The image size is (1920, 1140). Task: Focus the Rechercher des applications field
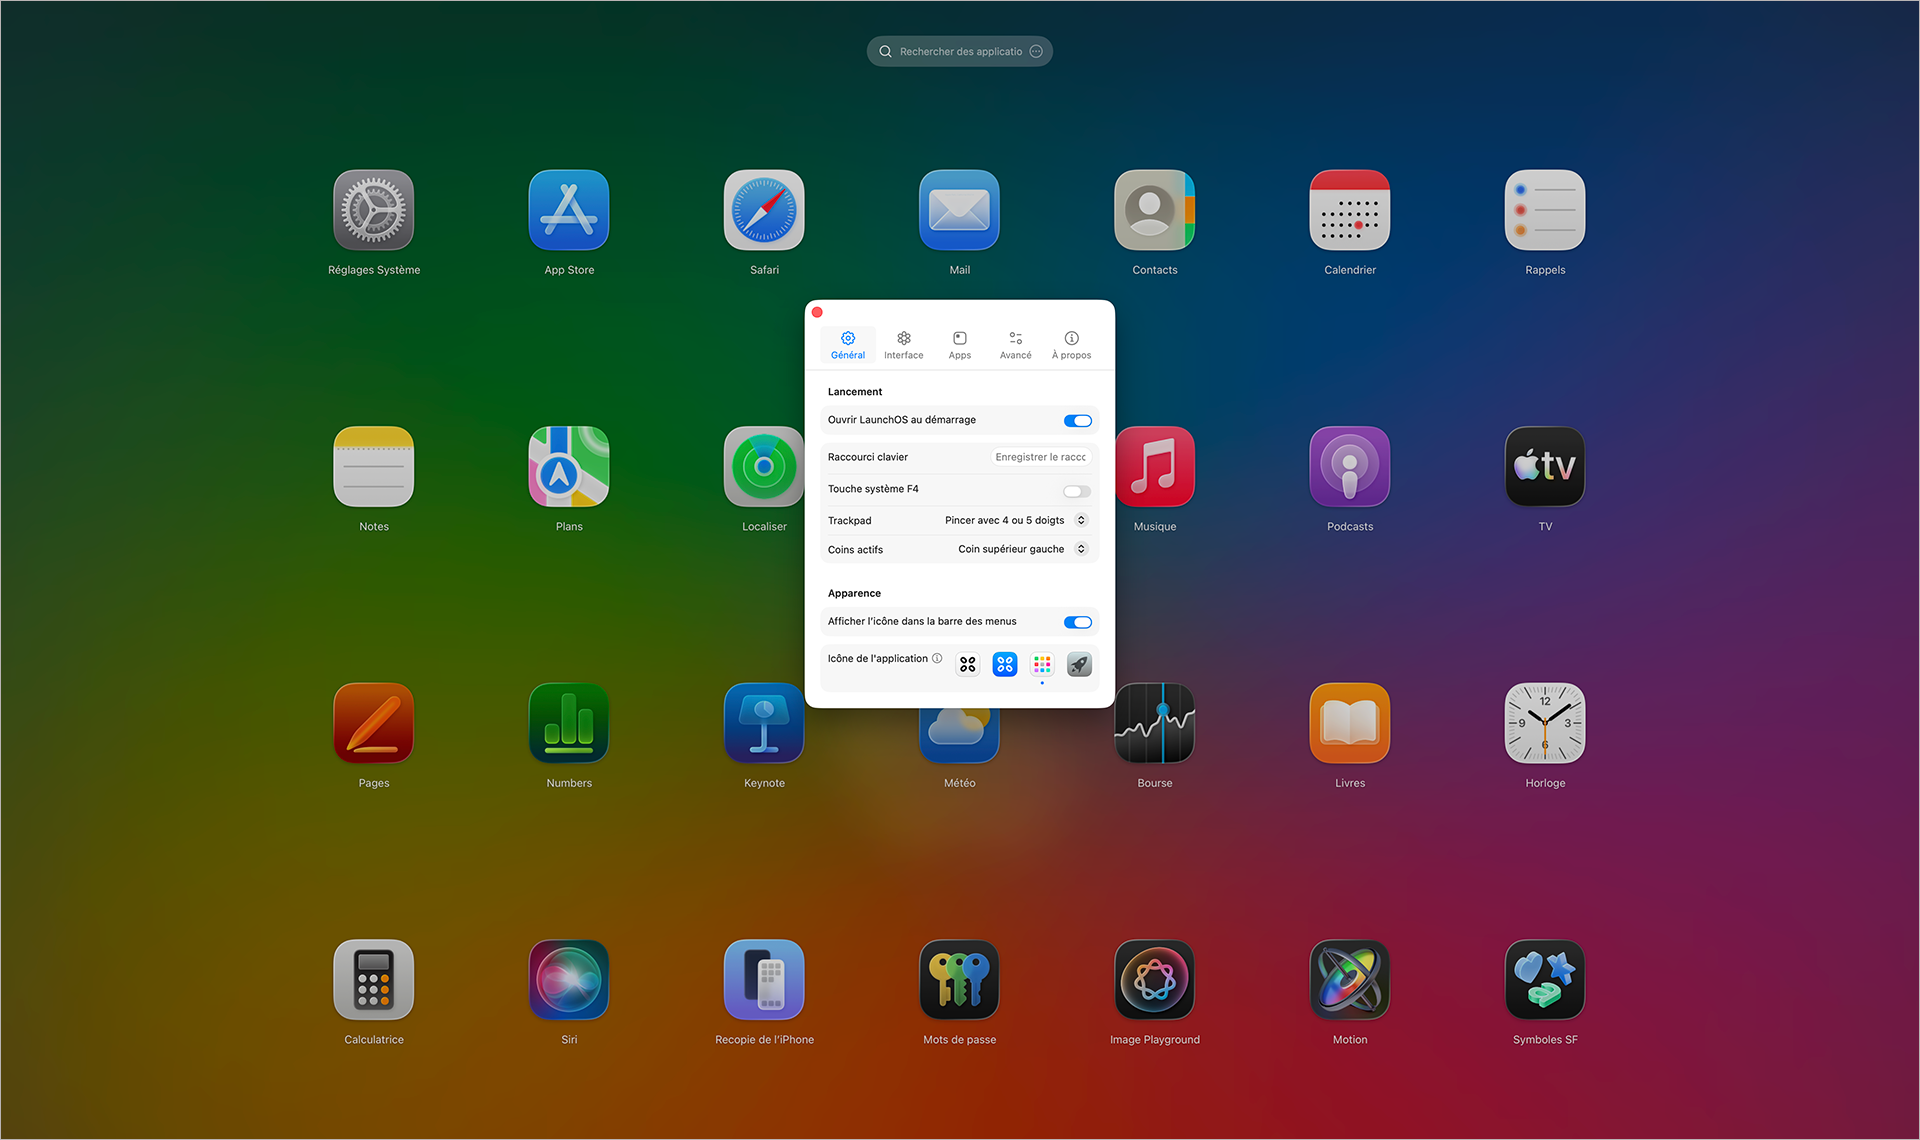click(959, 51)
